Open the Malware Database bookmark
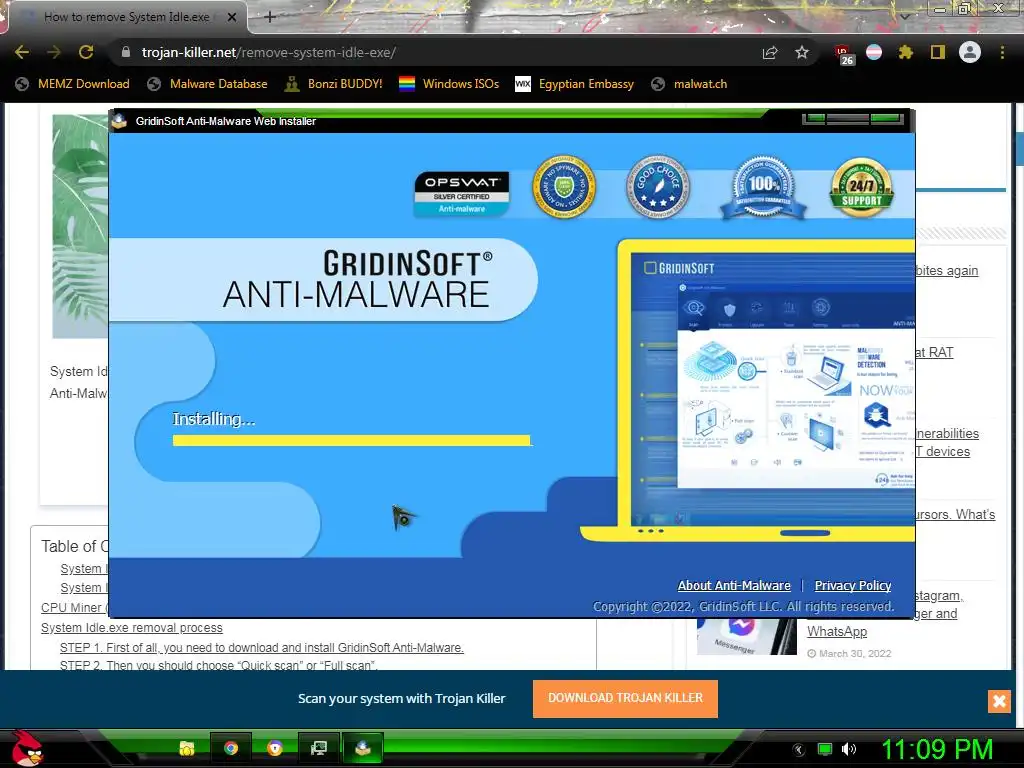This screenshot has width=1024, height=768. [208, 84]
